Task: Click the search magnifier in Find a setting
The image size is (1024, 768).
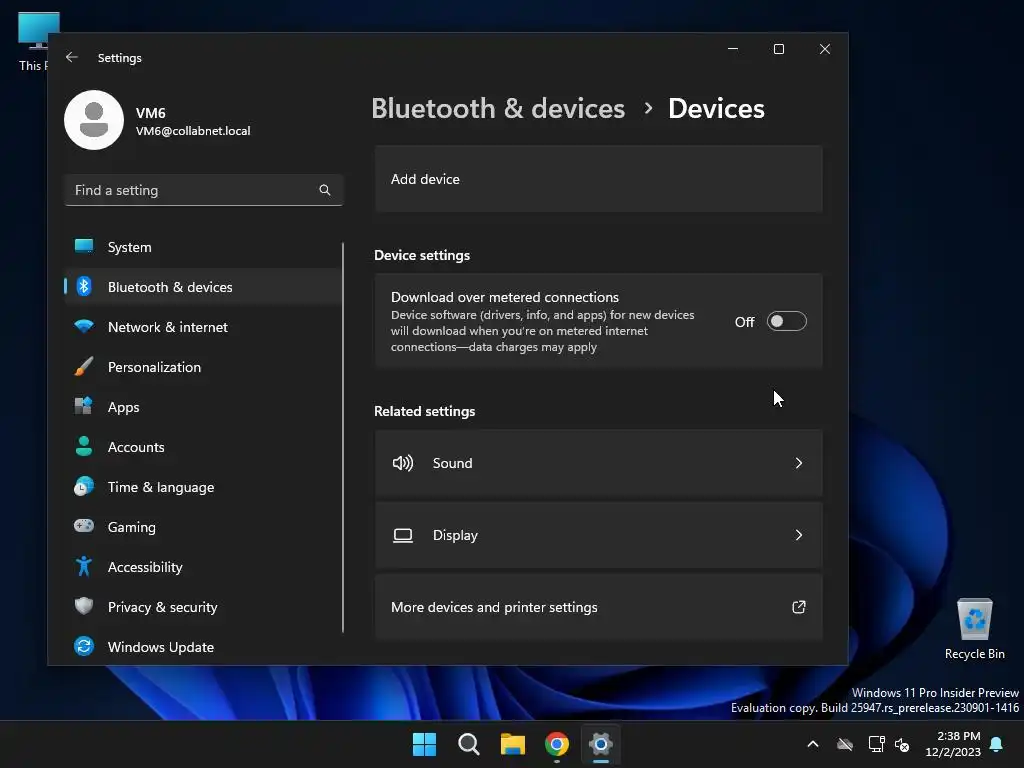Action: point(325,190)
